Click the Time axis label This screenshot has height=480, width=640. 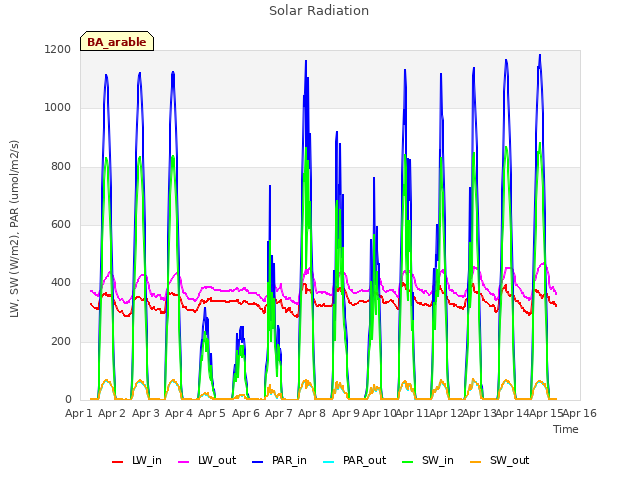[566, 429]
